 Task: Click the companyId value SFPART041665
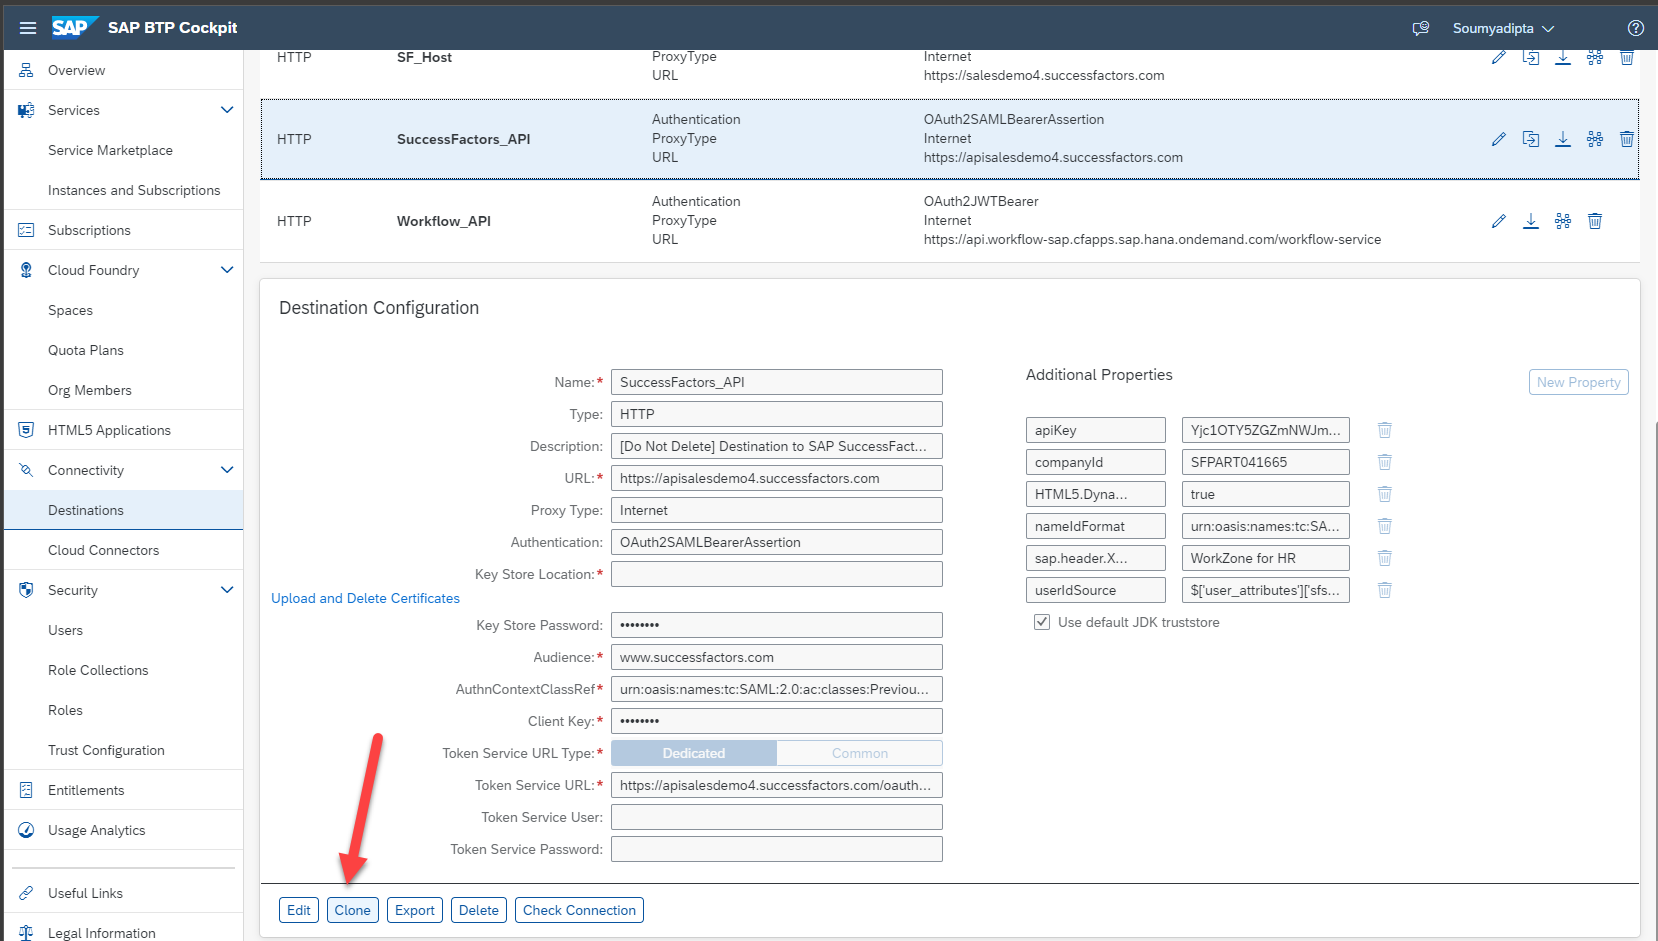click(x=1266, y=462)
